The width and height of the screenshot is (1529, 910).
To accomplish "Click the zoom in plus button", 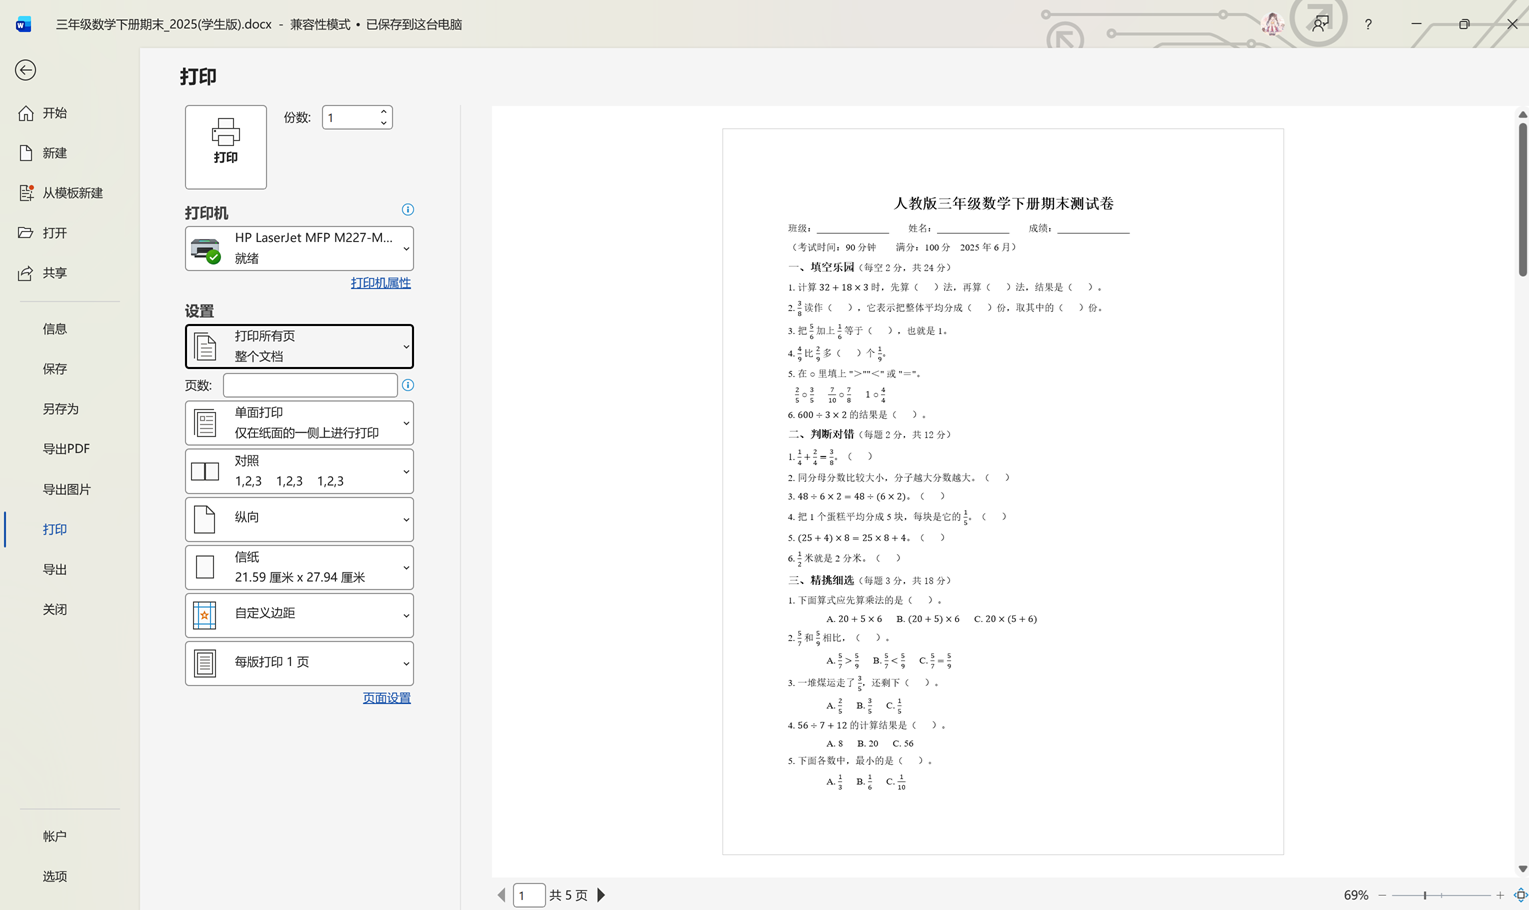I will click(1500, 895).
